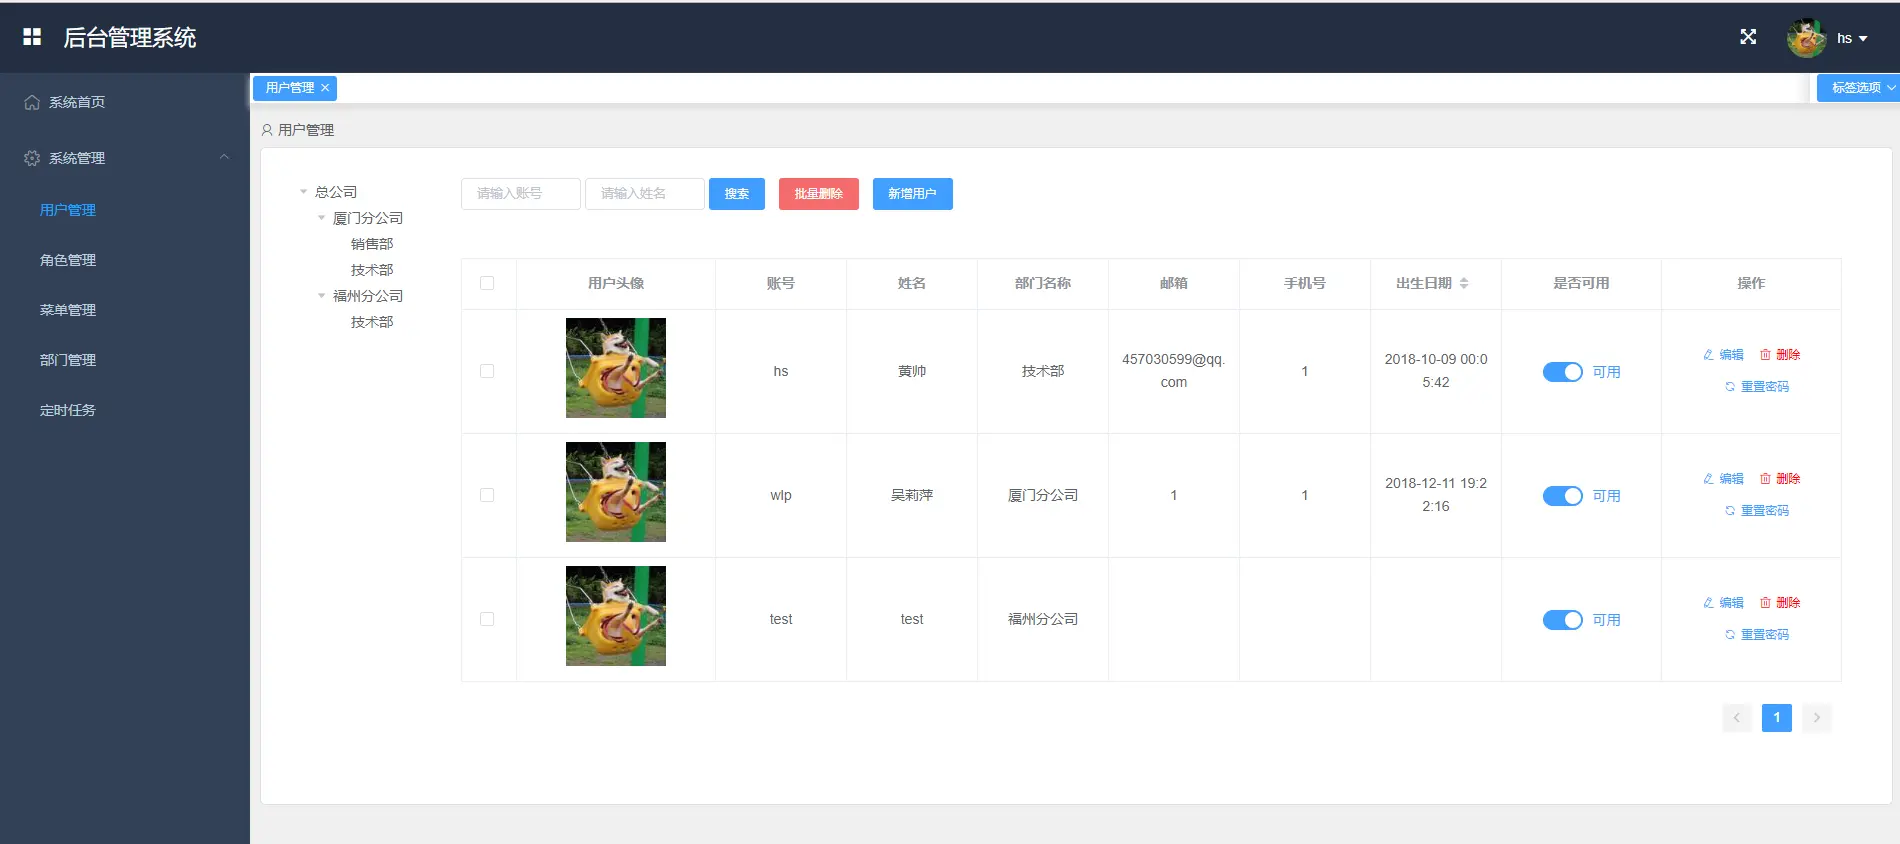The image size is (1900, 844).
Task: Click 删除 for user wlp
Action: tap(1780, 479)
